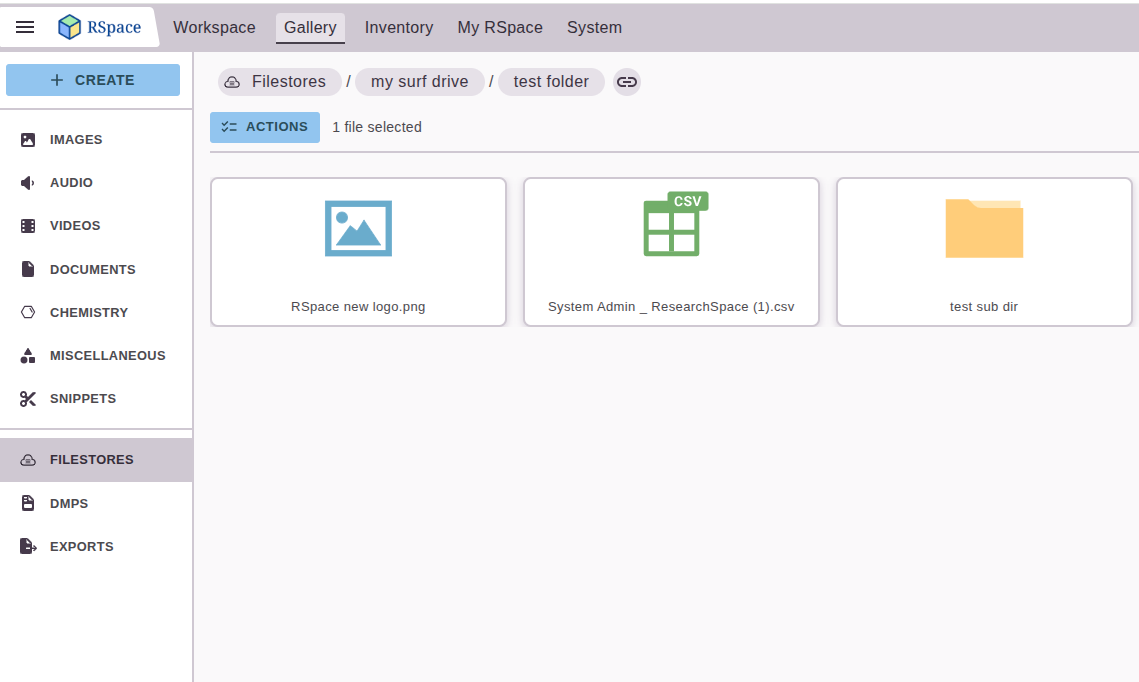Open the DMPs section label
Screen dimensions: 1139x682
69,503
